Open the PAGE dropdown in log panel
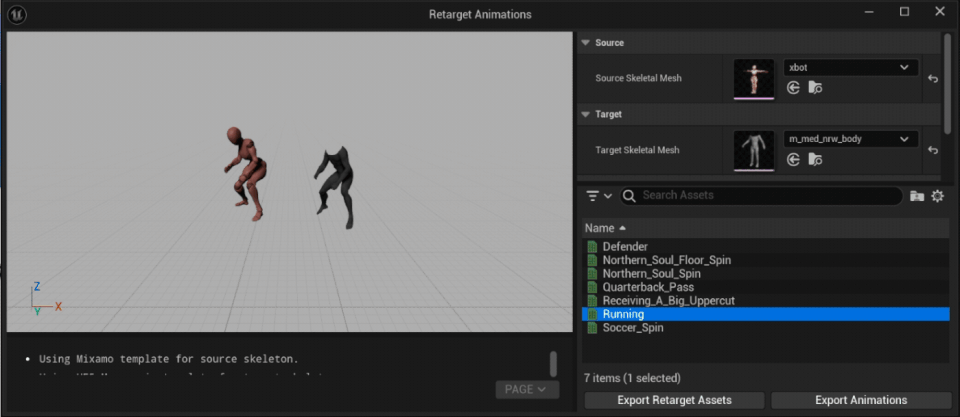 [x=526, y=389]
